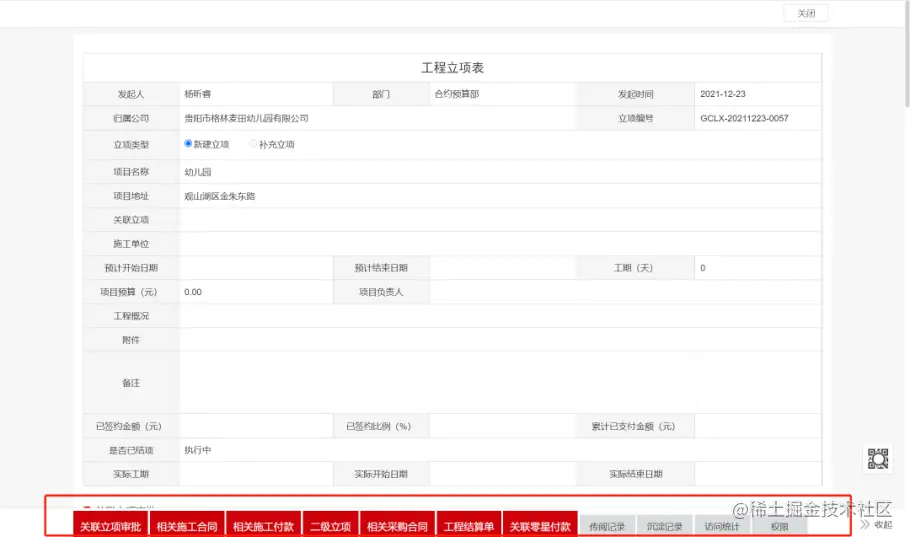Viewport: 910px width, 537px height.
Task: Click the 发起时间 value 2021-12-23
Action: coord(723,94)
